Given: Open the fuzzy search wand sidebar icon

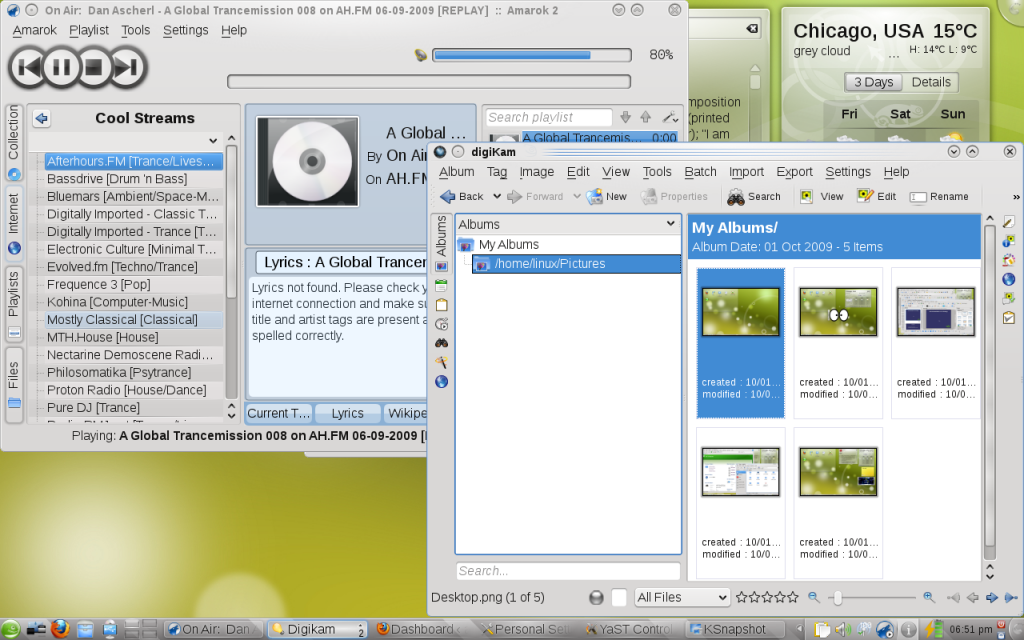Looking at the screenshot, I should coord(441,362).
